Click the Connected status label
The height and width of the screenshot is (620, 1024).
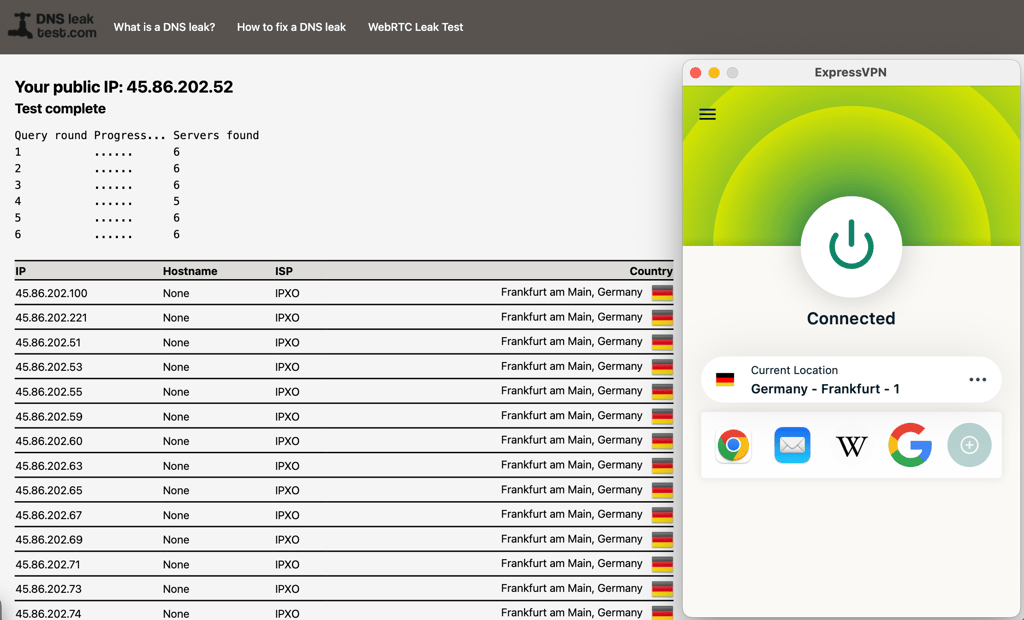pyautogui.click(x=851, y=318)
